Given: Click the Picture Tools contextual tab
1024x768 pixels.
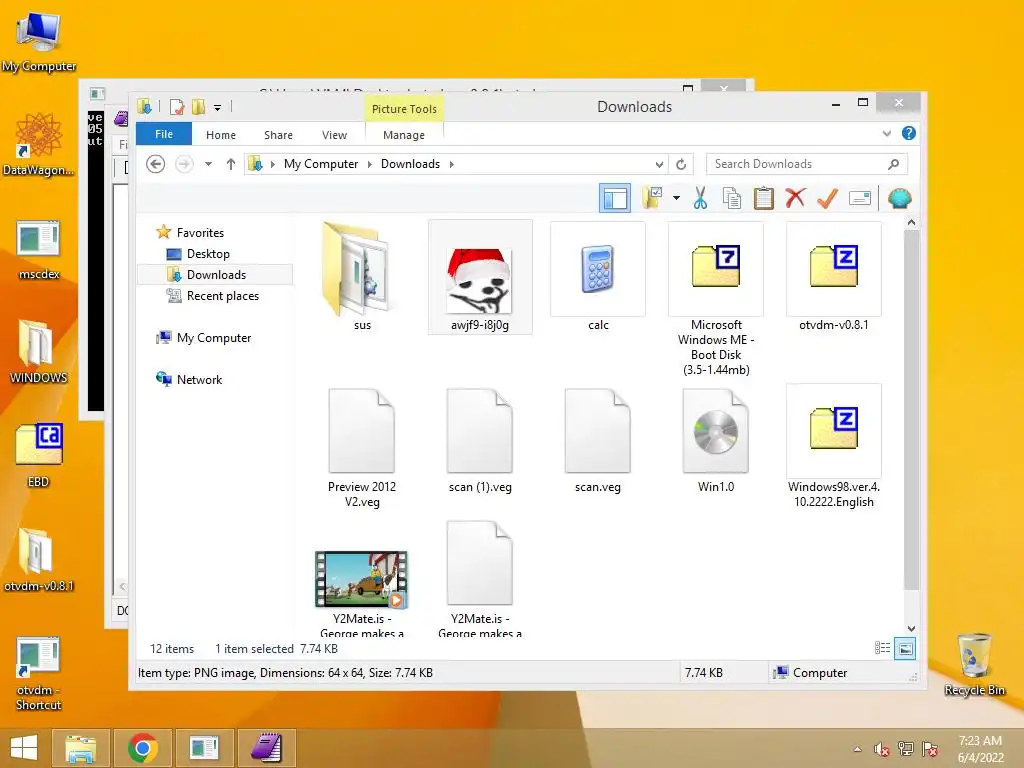Looking at the screenshot, I should [404, 109].
